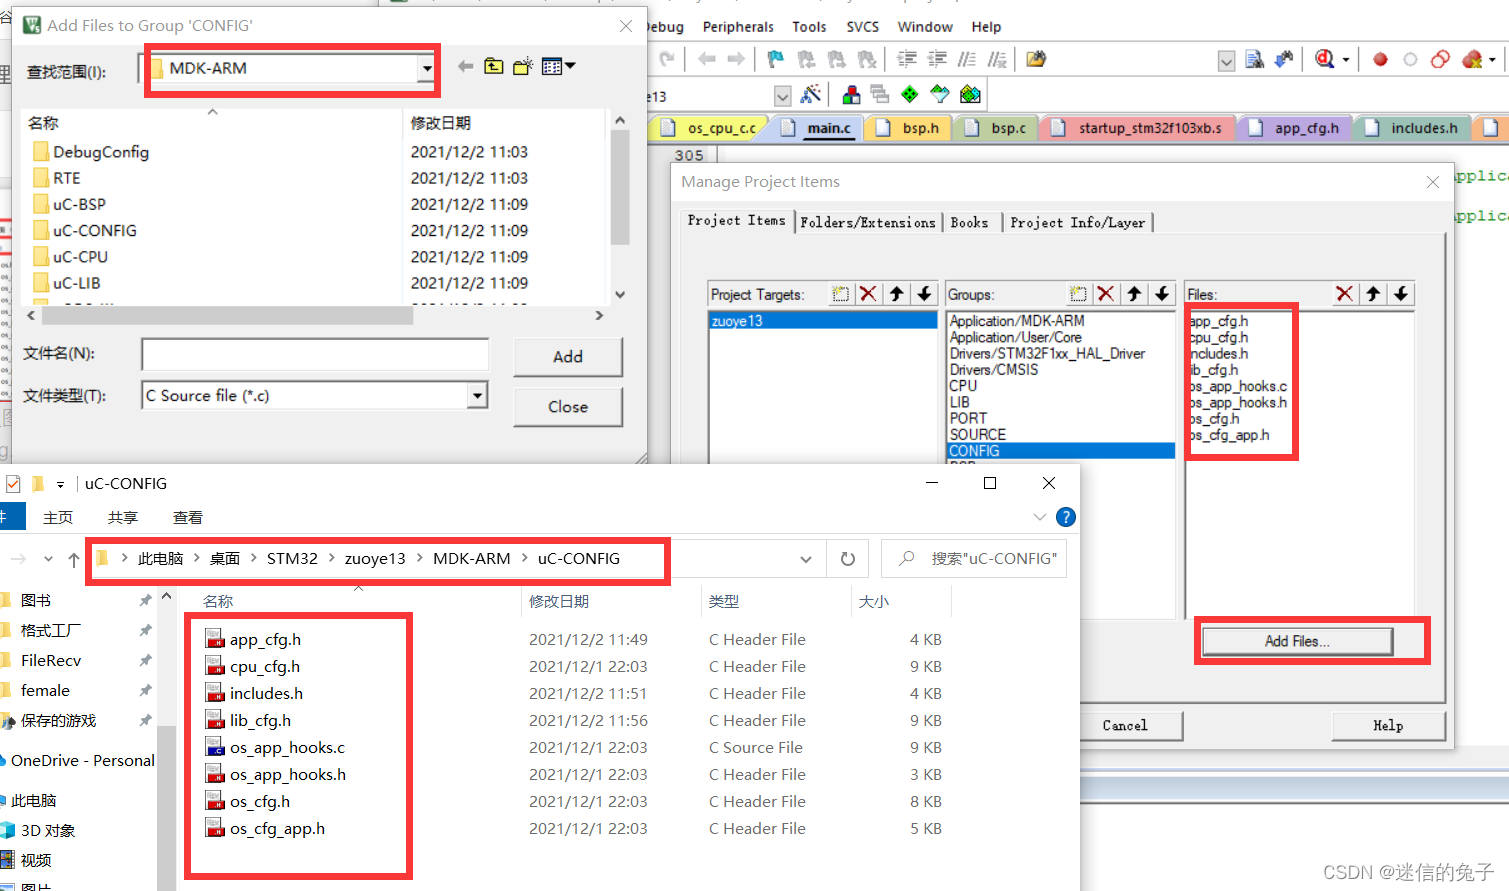Delete selected group with red X icon
The height and width of the screenshot is (891, 1509).
click(x=1106, y=294)
